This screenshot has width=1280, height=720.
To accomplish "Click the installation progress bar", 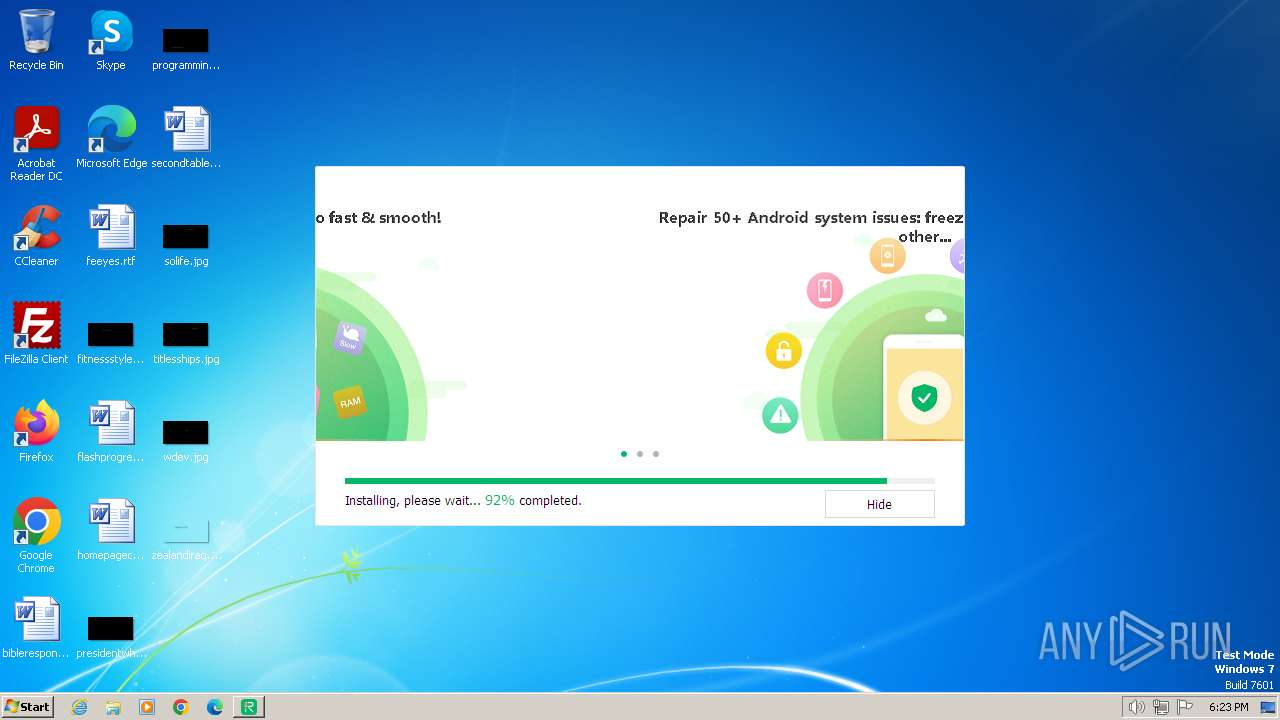I will pyautogui.click(x=640, y=481).
